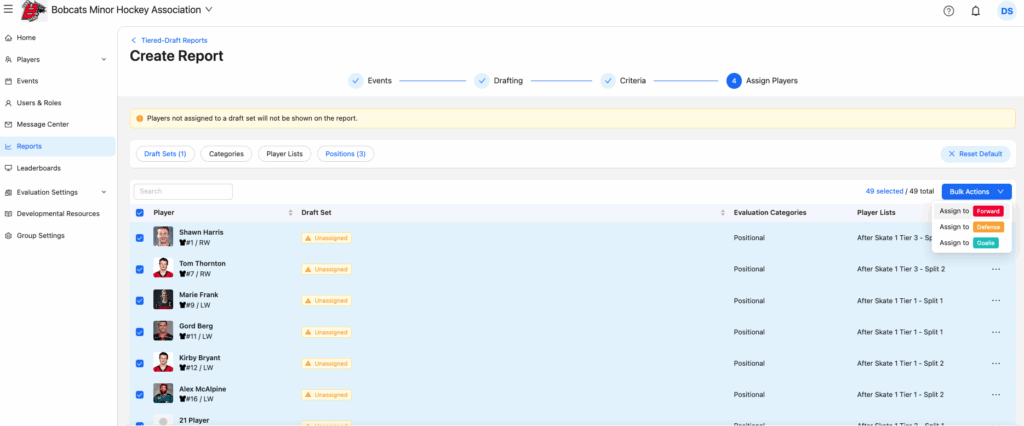
Task: Open the Bulk Actions dropdown
Action: (976, 191)
